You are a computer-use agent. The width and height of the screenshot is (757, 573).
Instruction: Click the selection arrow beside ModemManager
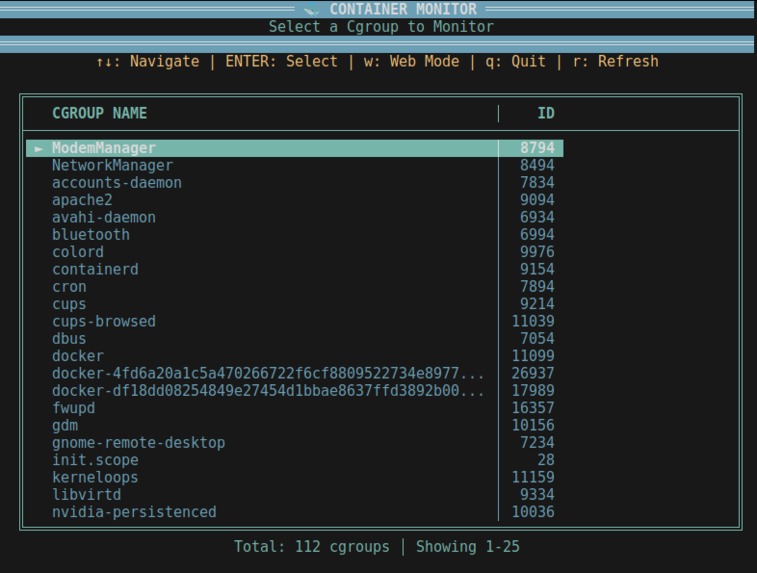tap(39, 149)
